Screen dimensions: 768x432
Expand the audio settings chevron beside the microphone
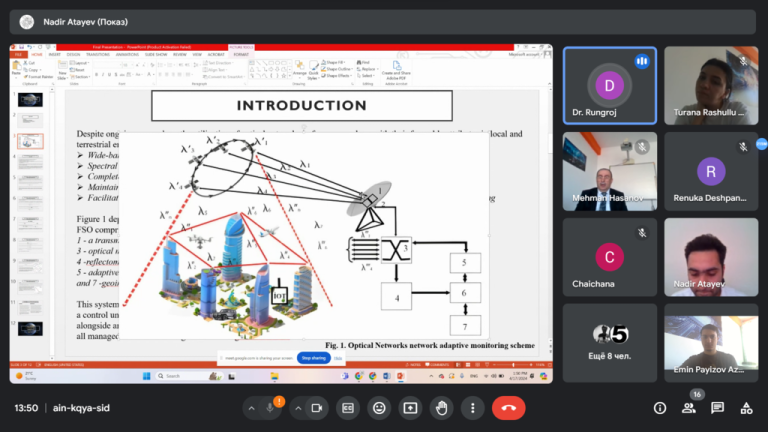click(251, 408)
